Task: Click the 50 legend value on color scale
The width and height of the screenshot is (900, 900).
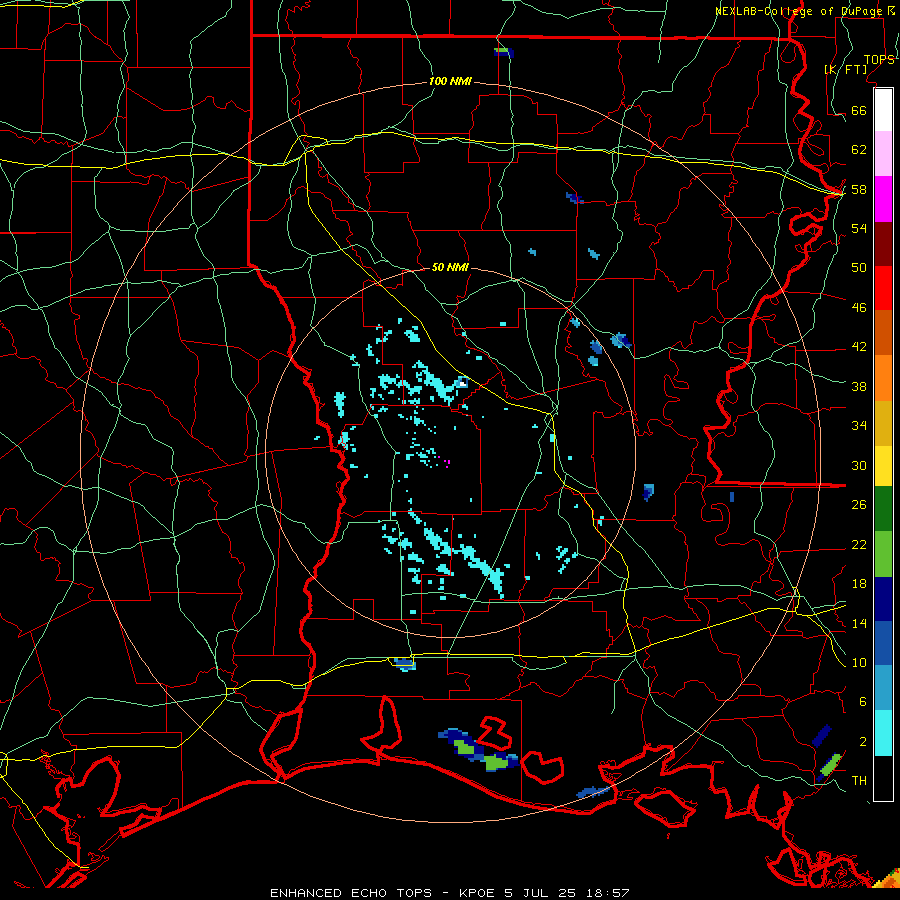Action: (859, 267)
